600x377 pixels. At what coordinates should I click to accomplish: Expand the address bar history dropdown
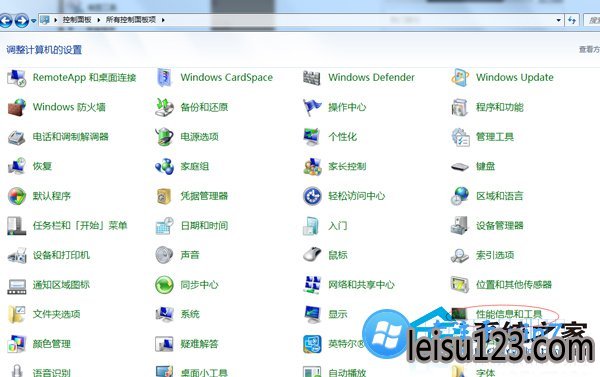tap(558, 20)
